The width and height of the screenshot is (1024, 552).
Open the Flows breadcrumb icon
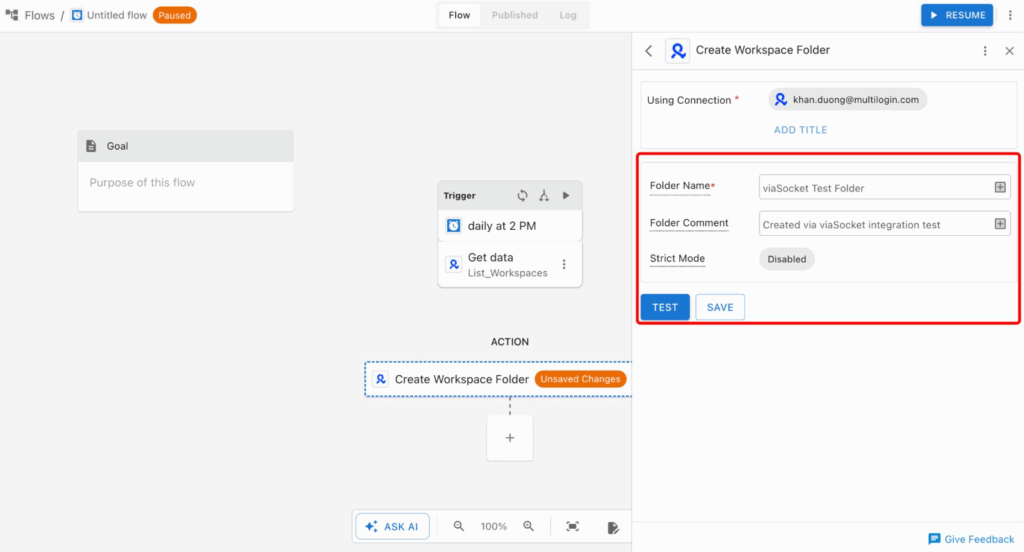click(x=12, y=15)
